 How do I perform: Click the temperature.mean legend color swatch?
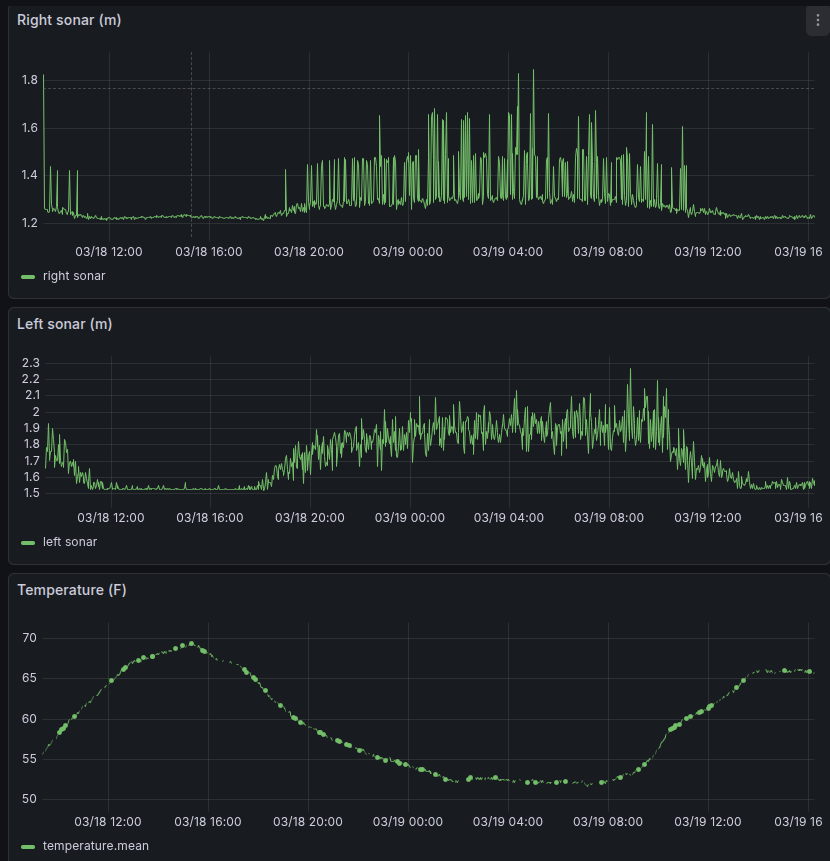pos(27,846)
